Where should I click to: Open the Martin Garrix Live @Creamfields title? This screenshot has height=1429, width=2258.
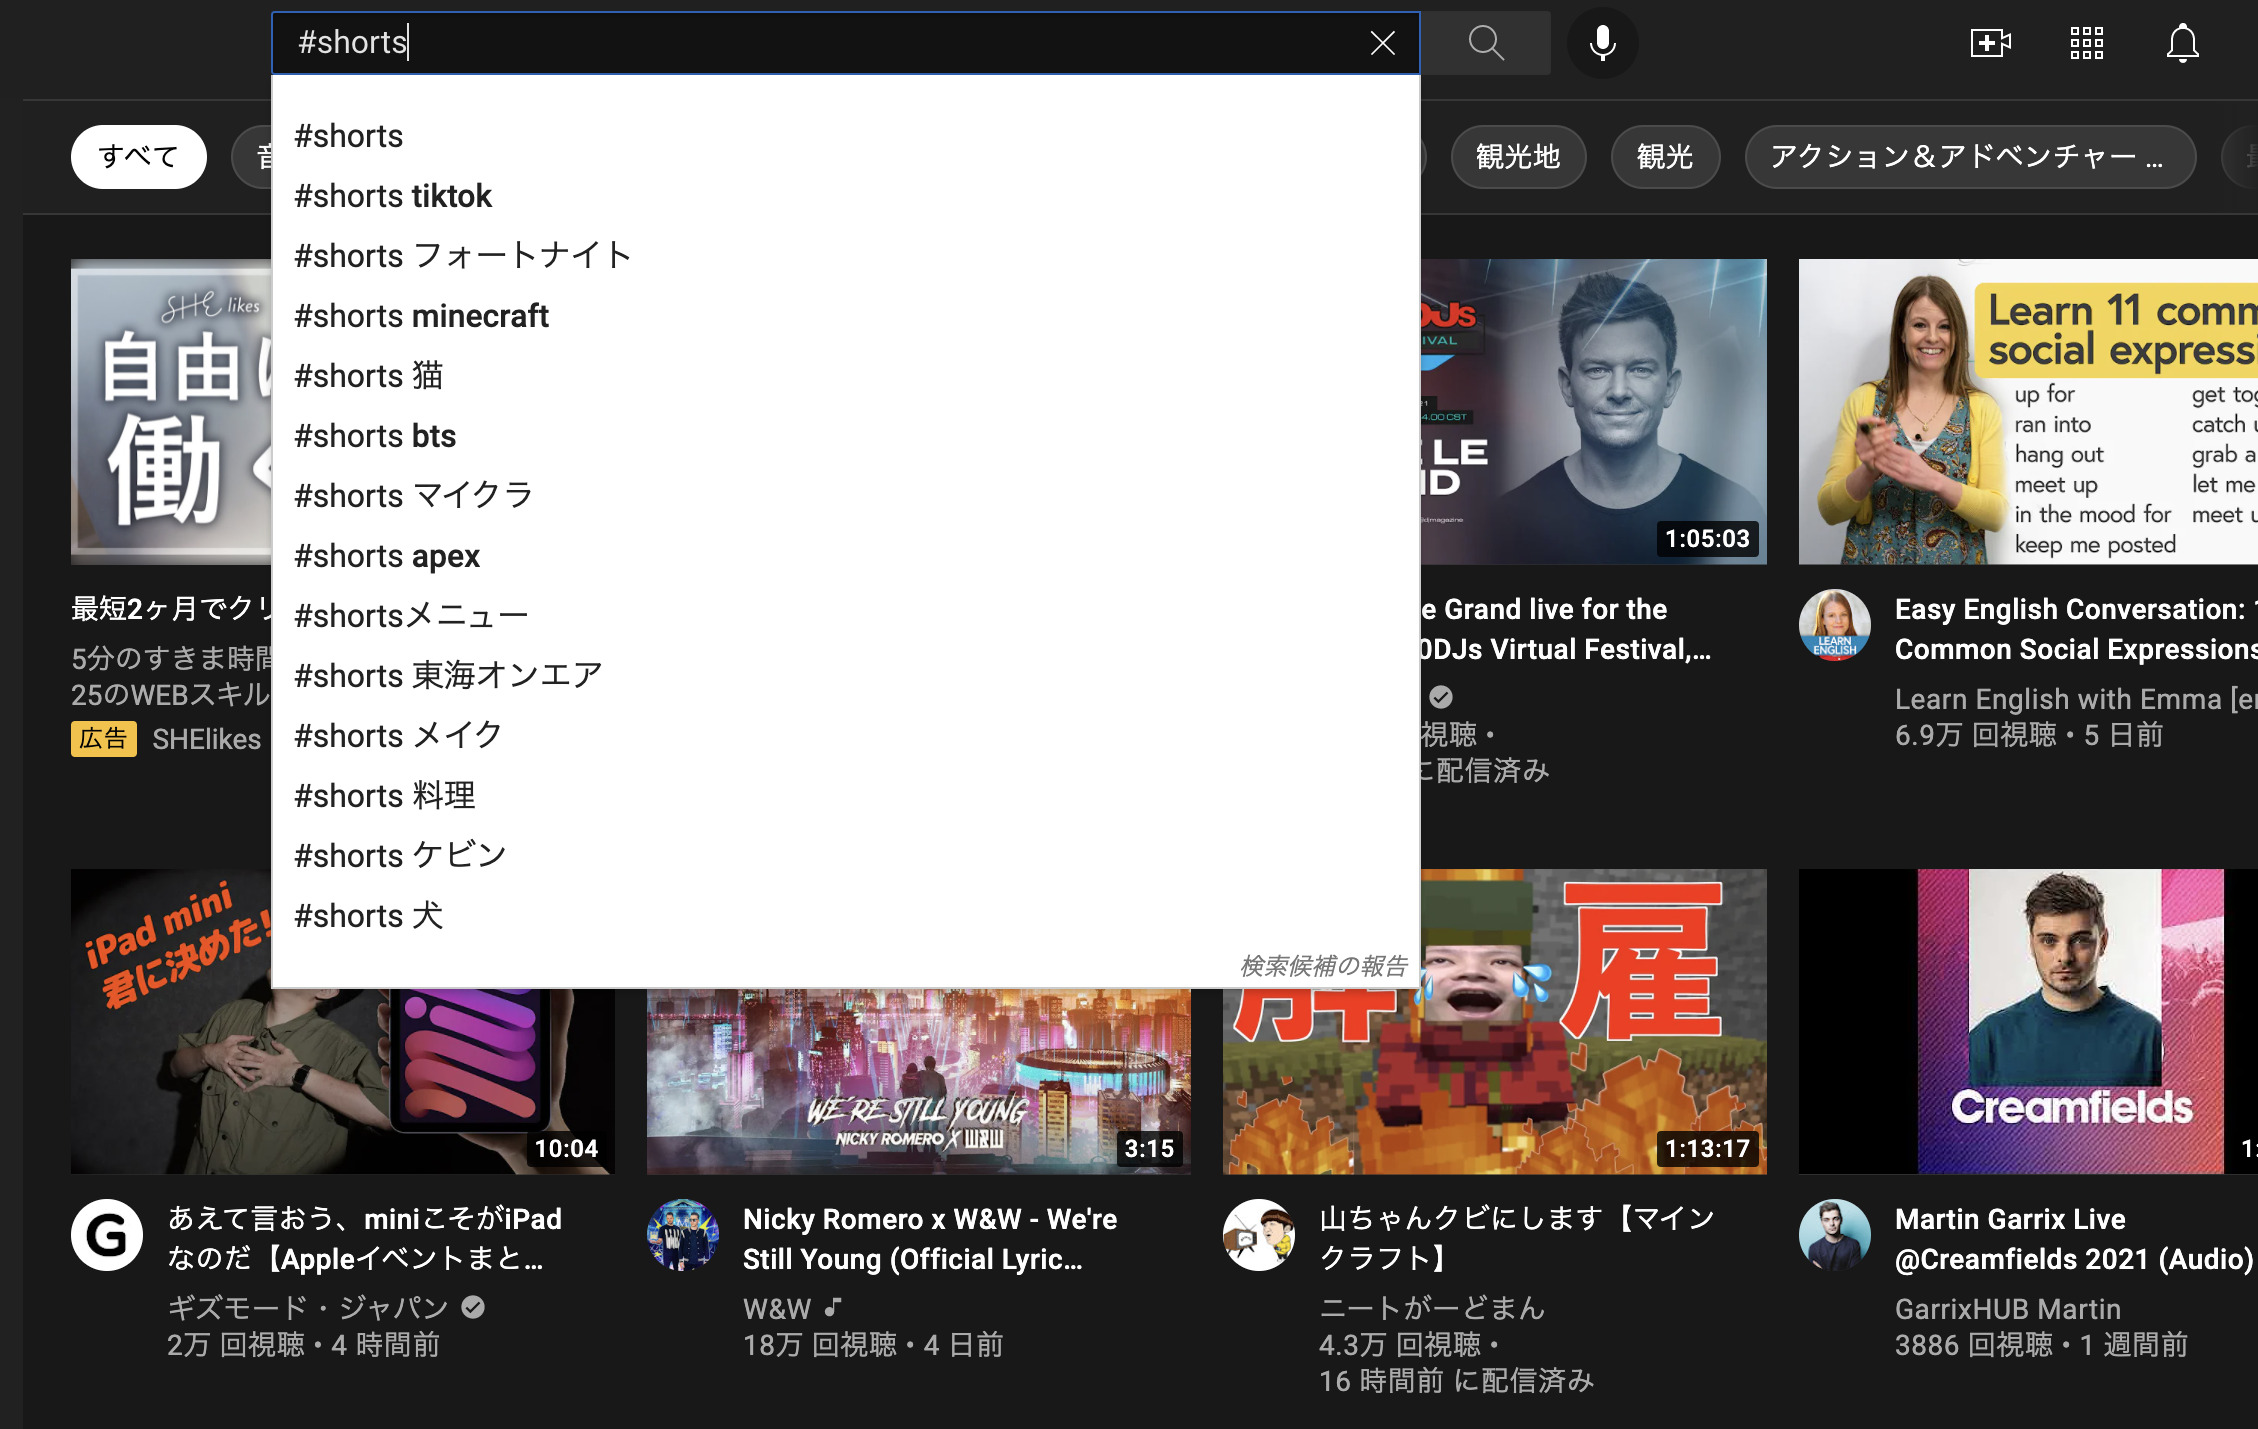coord(2074,1239)
